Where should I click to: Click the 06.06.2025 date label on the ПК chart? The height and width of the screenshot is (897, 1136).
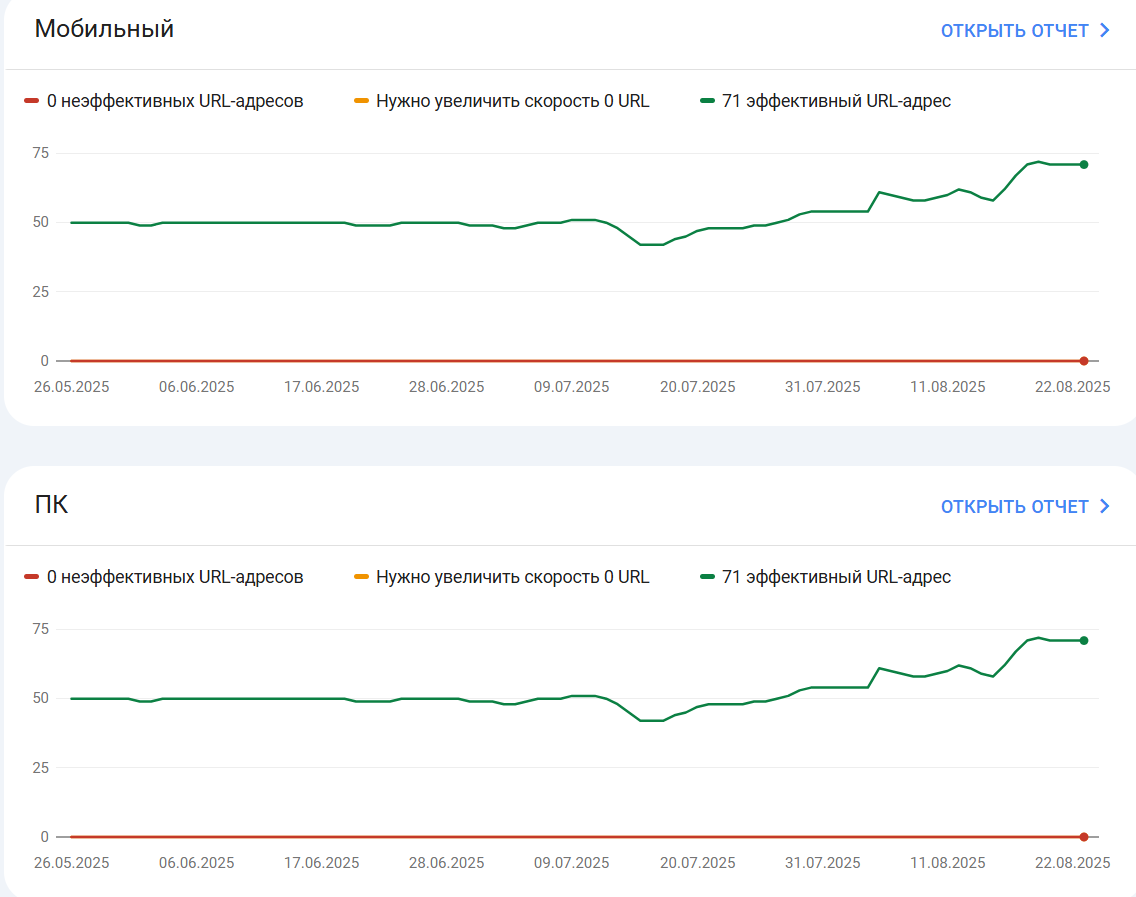click(197, 863)
